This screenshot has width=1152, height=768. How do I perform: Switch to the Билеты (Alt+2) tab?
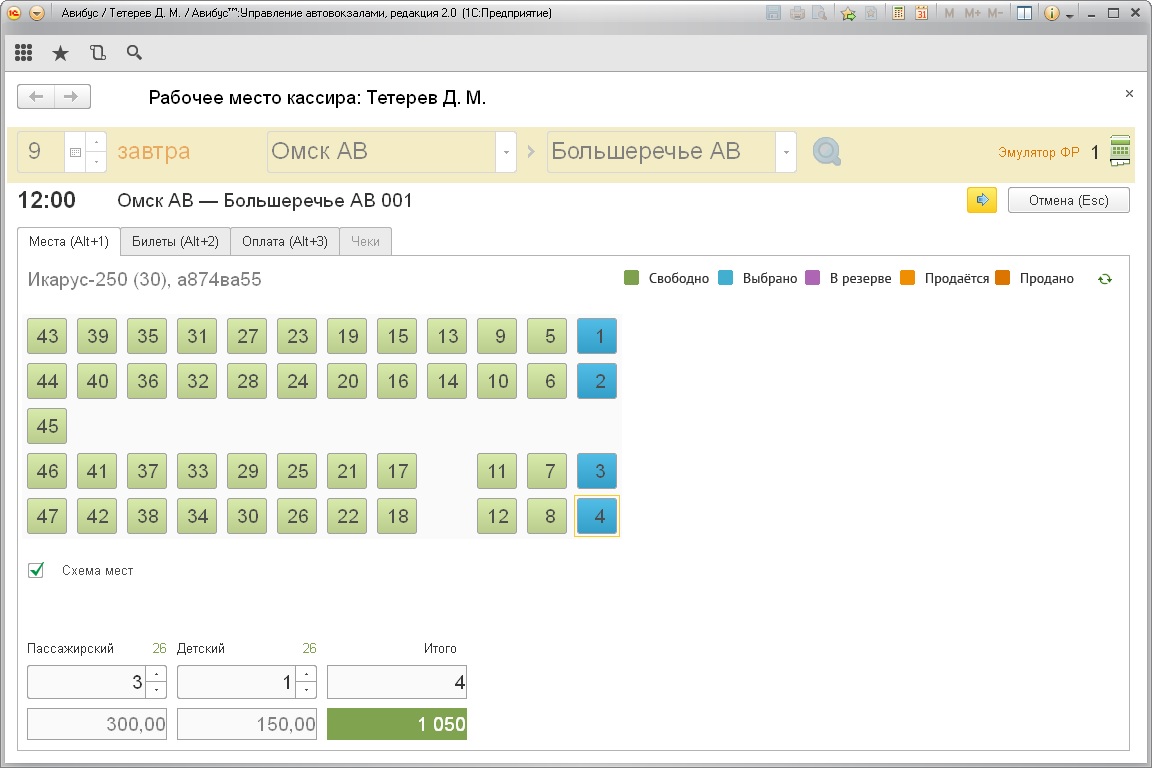tap(175, 241)
